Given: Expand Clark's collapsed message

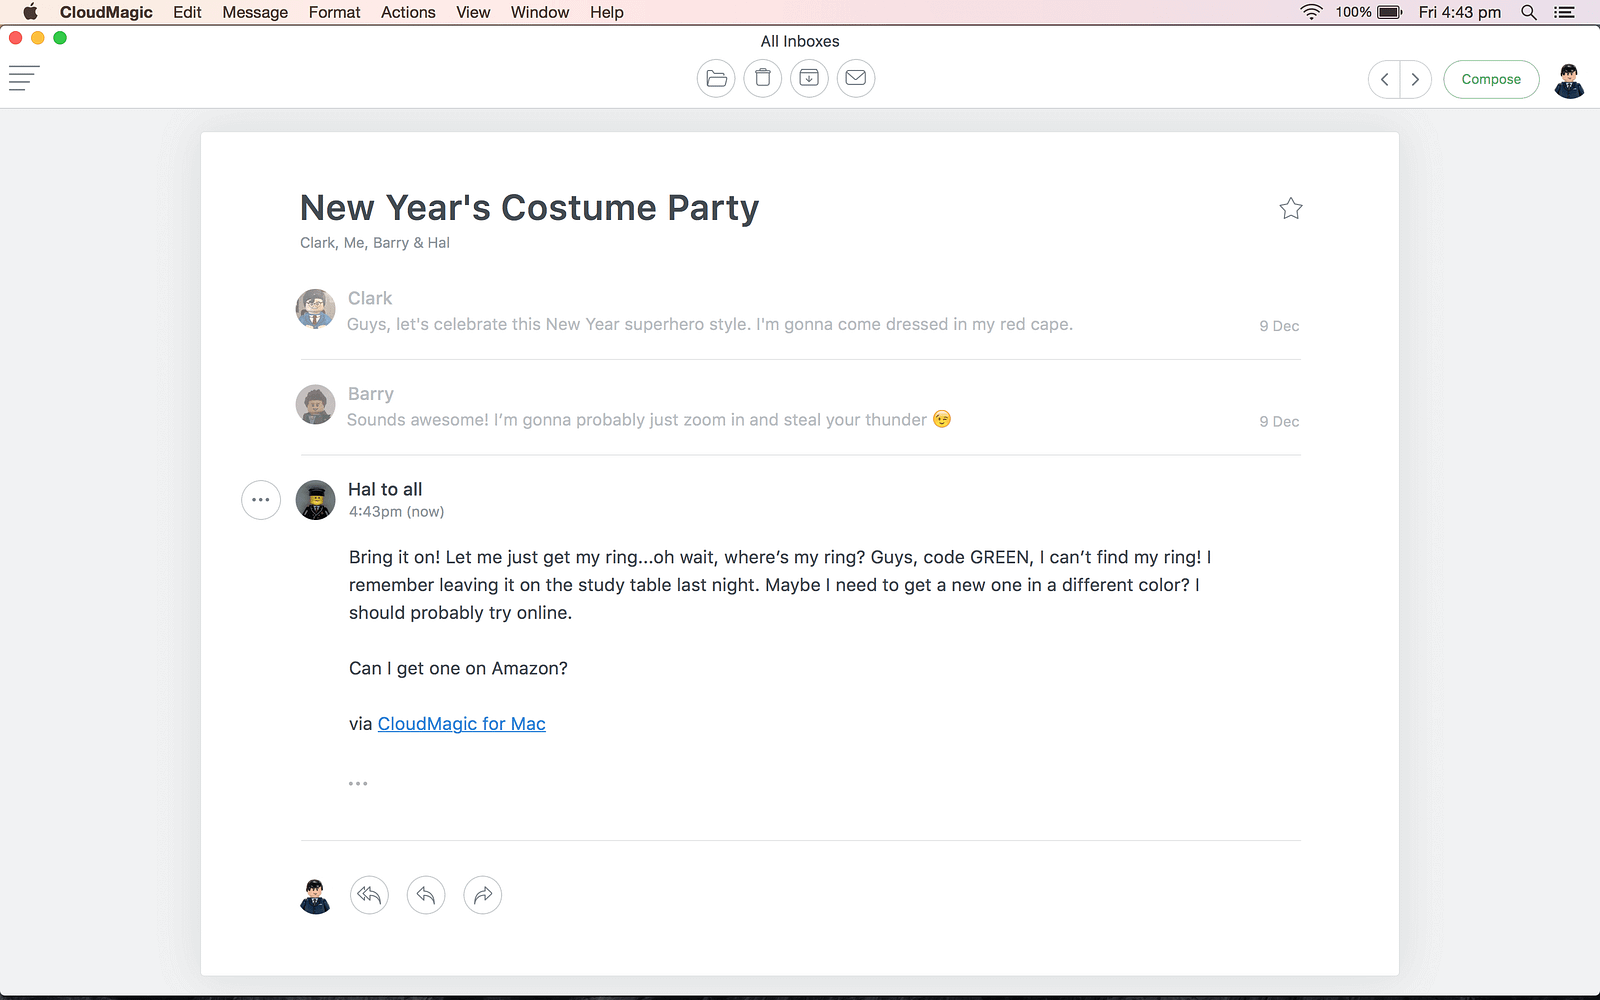Looking at the screenshot, I should point(709,324).
